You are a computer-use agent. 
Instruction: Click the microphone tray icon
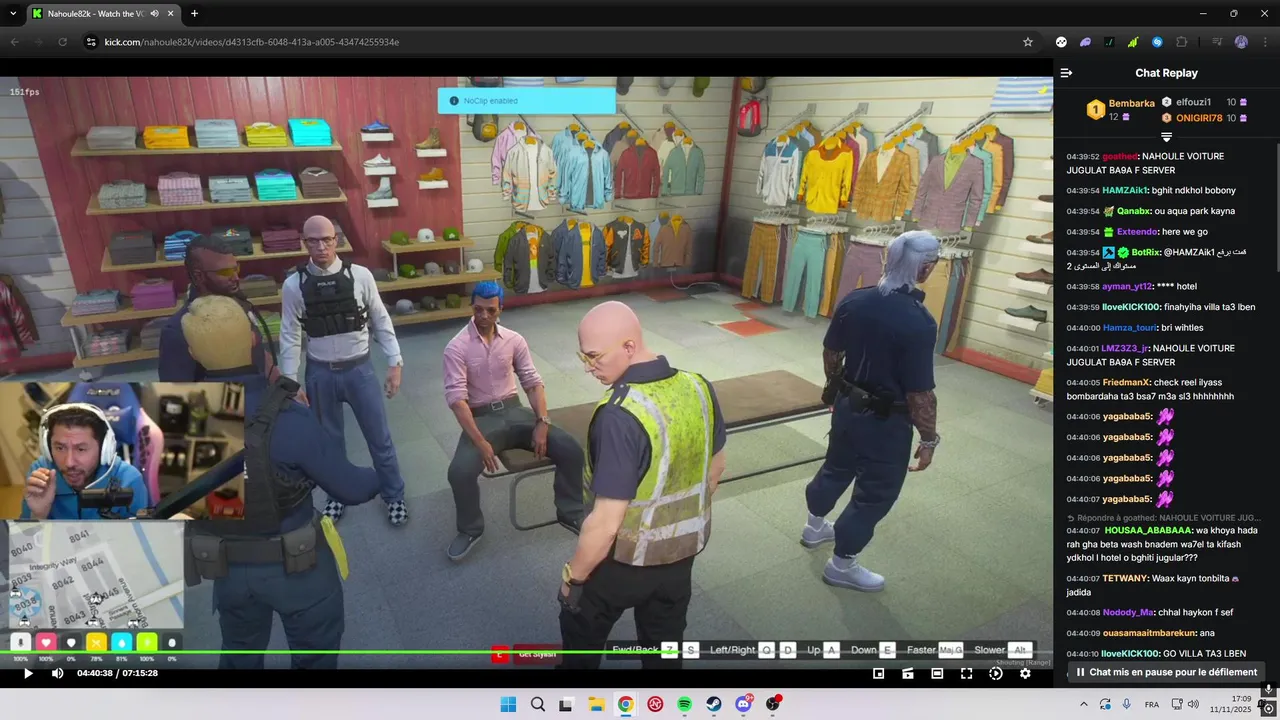click(x=1127, y=704)
